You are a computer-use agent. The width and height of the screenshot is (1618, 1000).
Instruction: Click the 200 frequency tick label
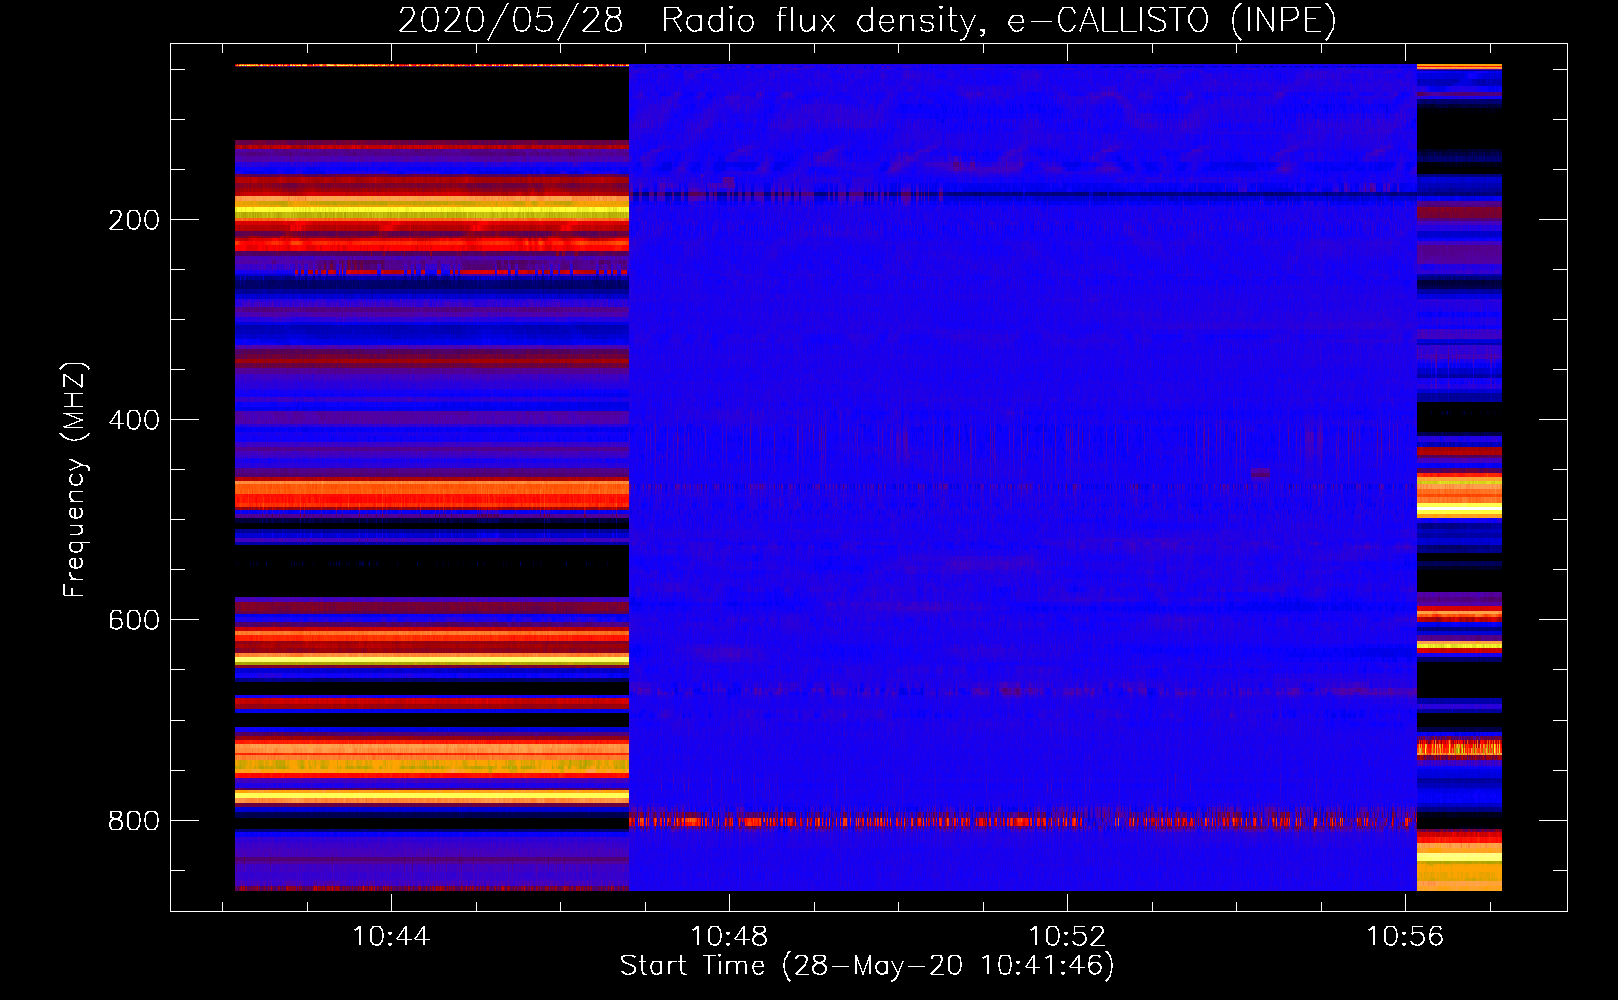point(134,220)
